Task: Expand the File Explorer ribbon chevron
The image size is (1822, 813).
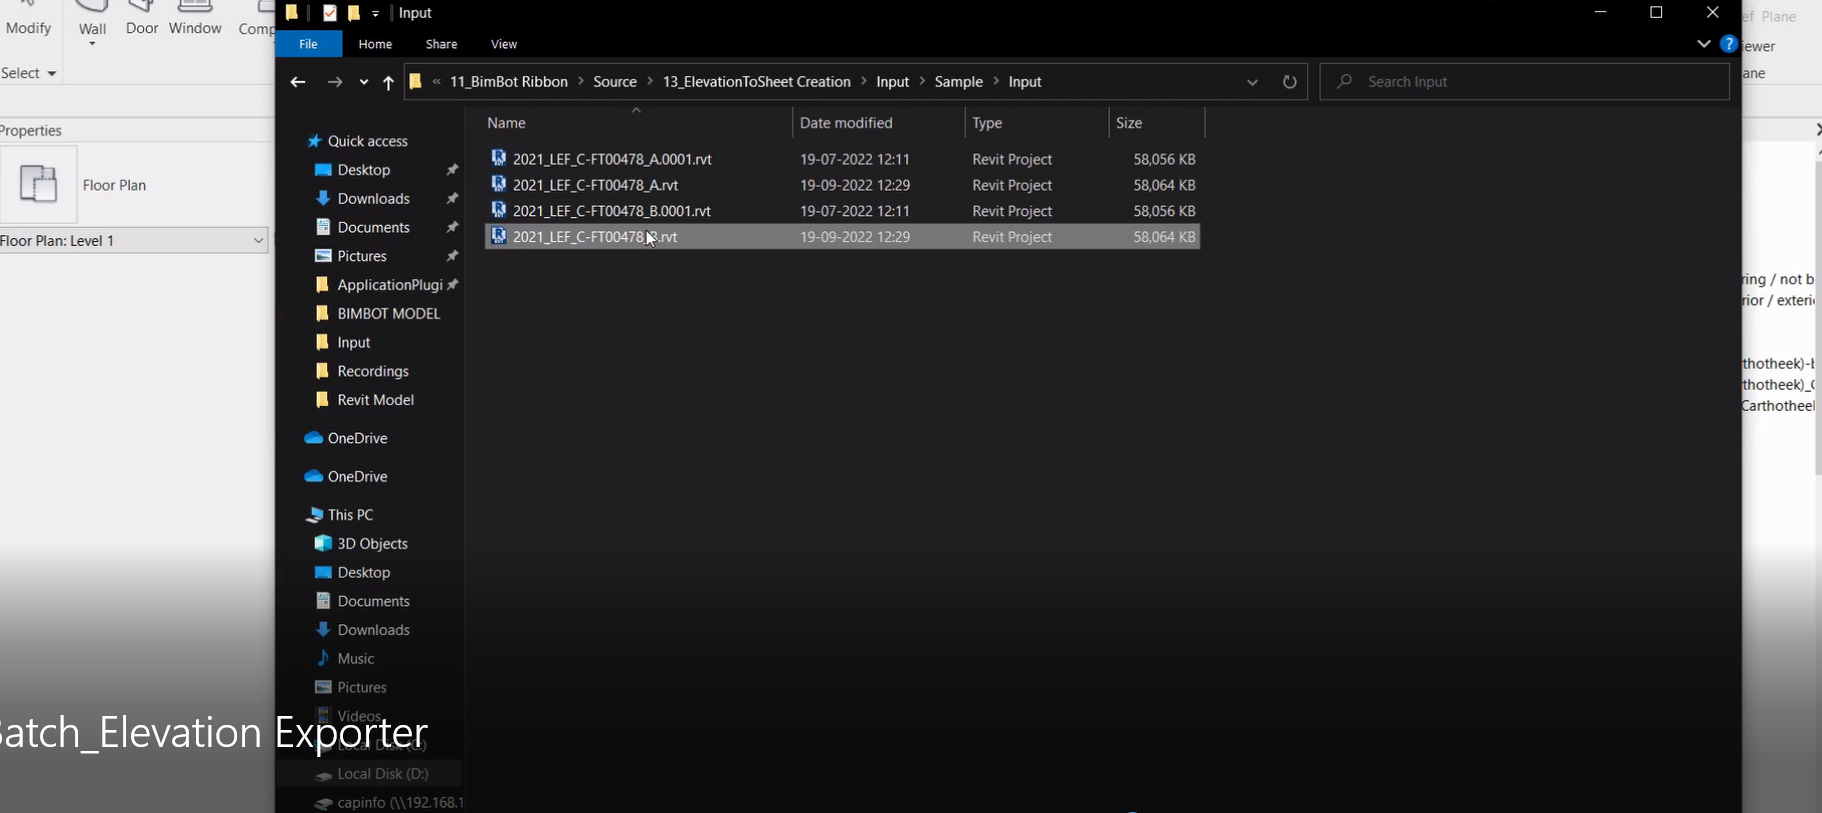Action: pos(1704,44)
